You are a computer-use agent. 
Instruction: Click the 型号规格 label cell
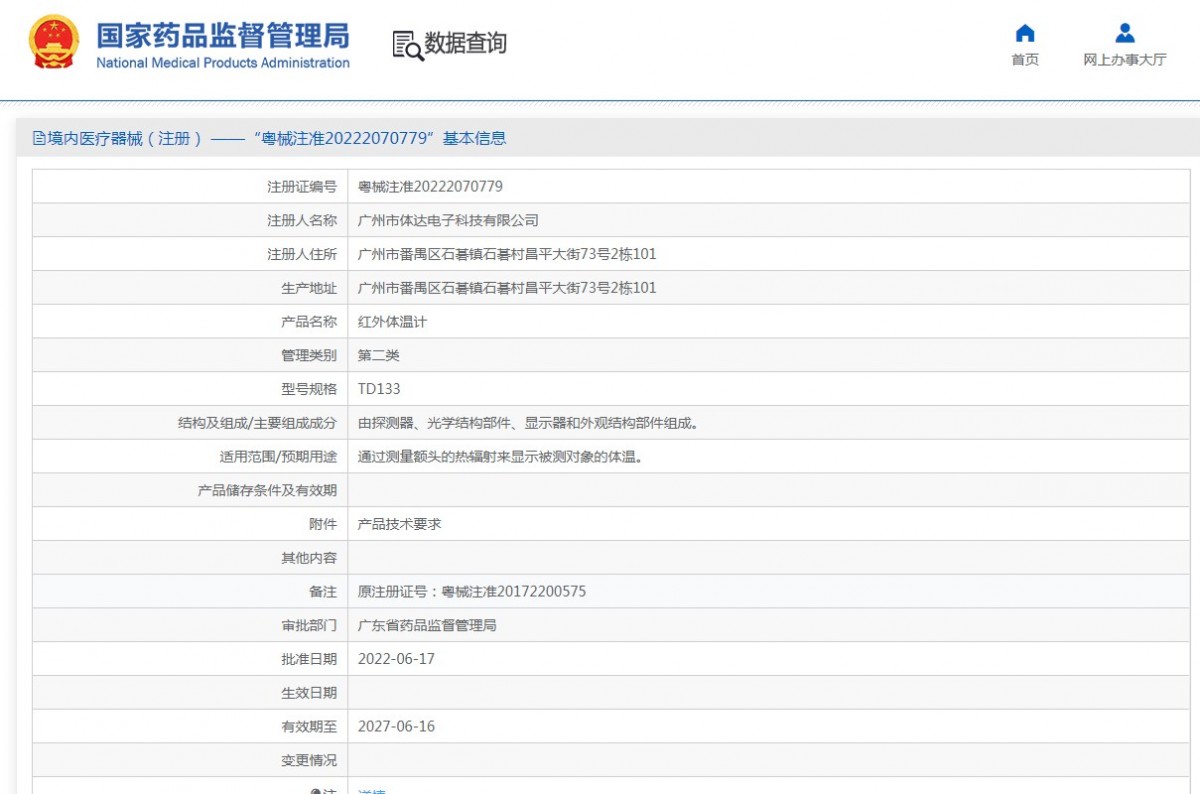point(190,389)
